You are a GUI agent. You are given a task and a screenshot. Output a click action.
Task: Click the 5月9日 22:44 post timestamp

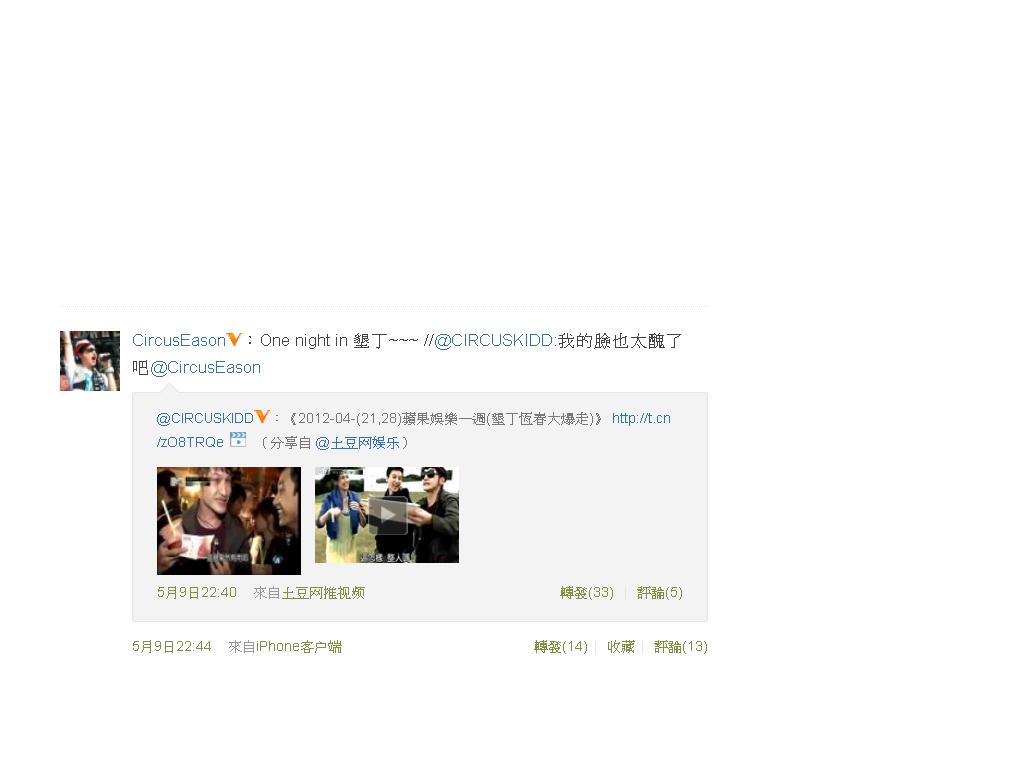click(x=172, y=647)
